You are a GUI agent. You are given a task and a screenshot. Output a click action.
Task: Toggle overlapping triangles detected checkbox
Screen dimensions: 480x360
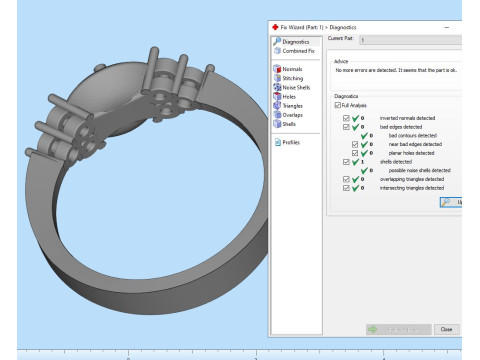(346, 179)
